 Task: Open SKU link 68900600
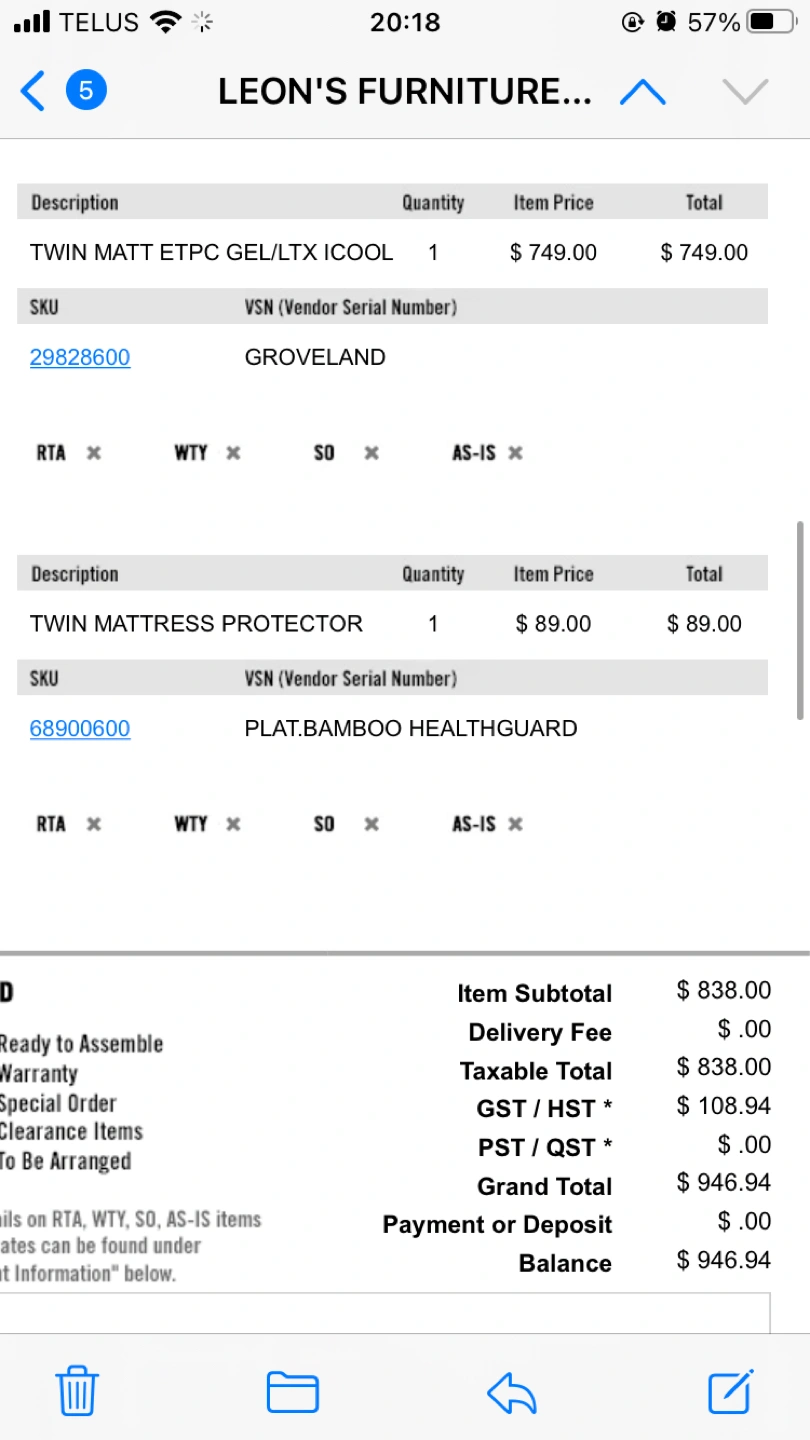click(x=80, y=728)
